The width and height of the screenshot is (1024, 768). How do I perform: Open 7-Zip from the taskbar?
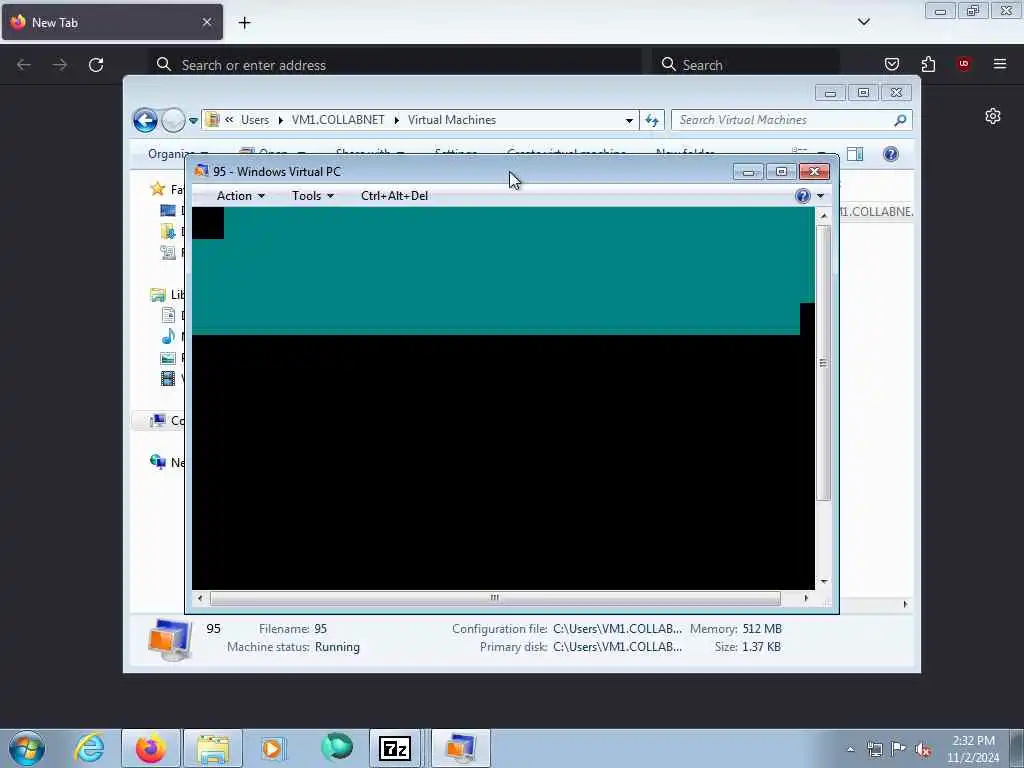(394, 748)
